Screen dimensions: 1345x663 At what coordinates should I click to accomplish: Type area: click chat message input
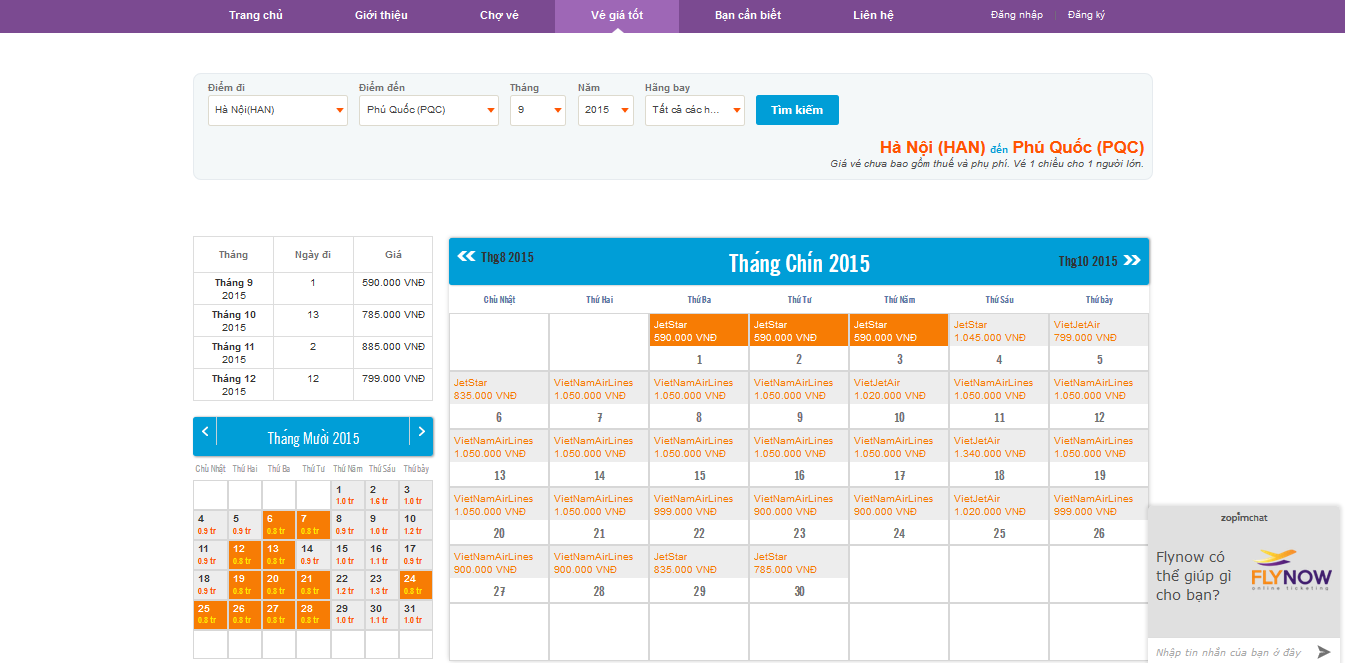pyautogui.click(x=1230, y=652)
